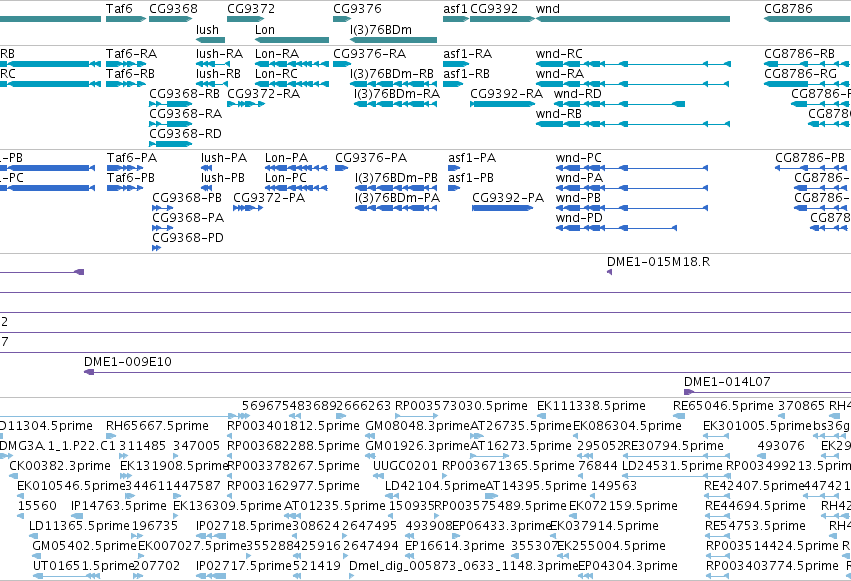Open protein CG8786-PB label
Image resolution: width=851 pixels, height=581 pixels.
click(x=810, y=158)
